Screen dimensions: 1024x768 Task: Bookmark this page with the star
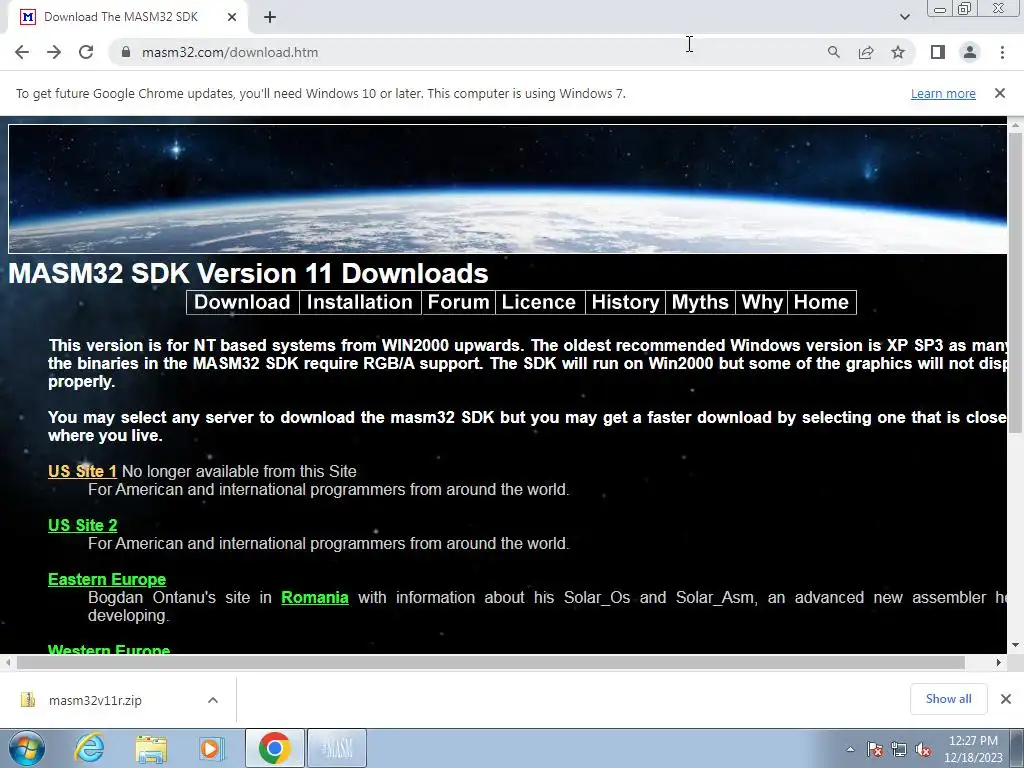pyautogui.click(x=898, y=52)
